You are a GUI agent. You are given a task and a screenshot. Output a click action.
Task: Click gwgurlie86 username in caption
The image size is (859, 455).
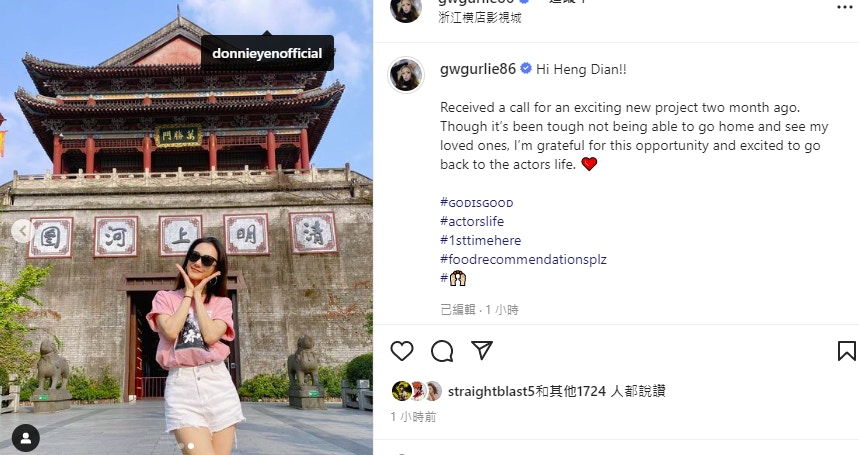(x=478, y=70)
